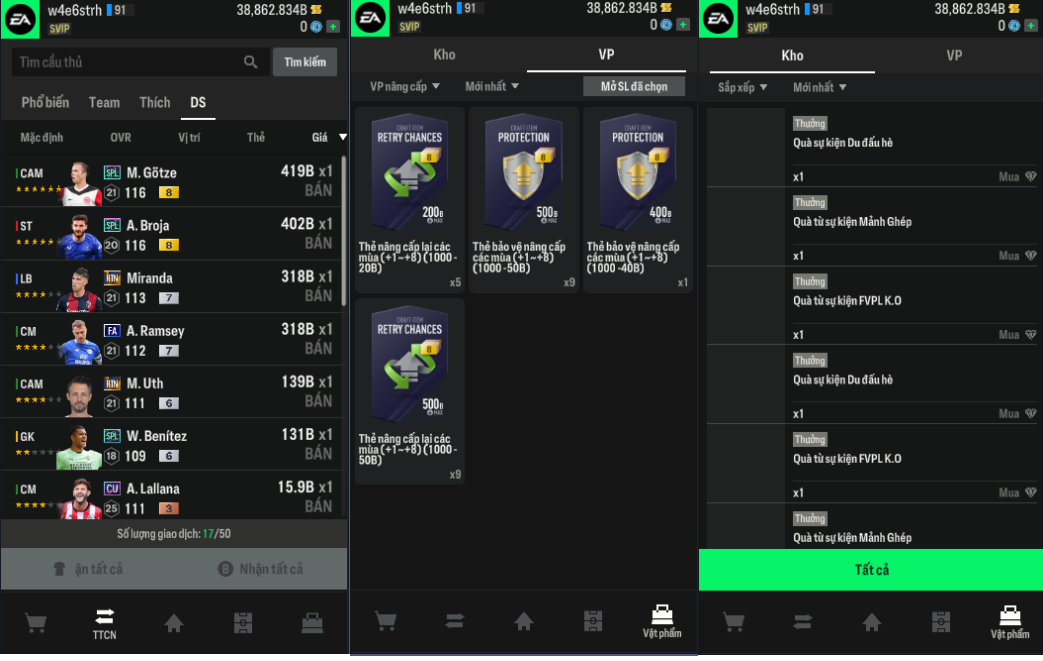1043x661 pixels.
Task: Open TTCN transfer market icon
Action: pyautogui.click(x=104, y=624)
